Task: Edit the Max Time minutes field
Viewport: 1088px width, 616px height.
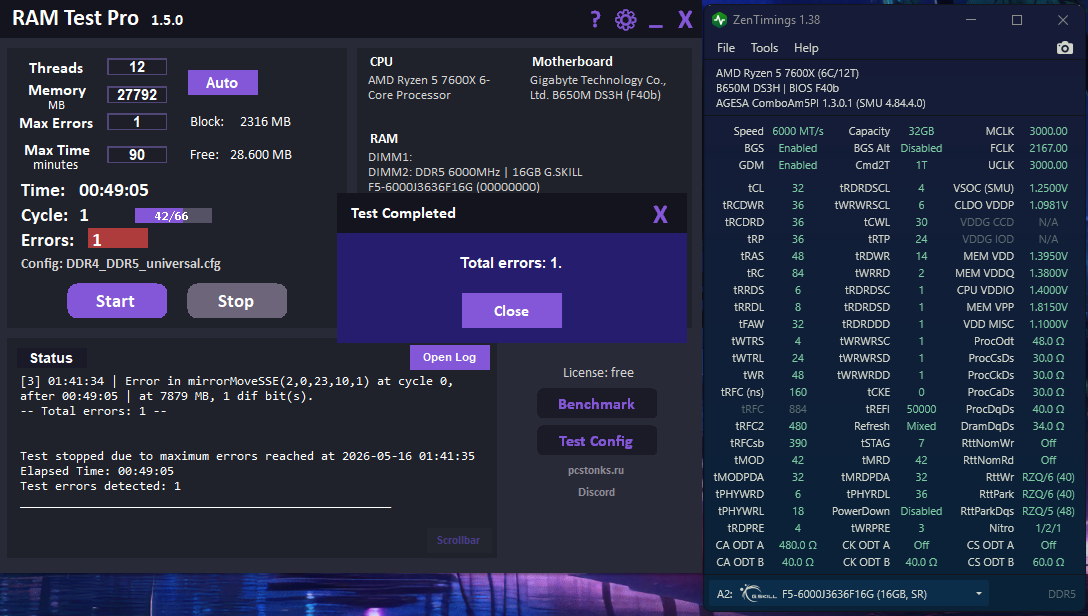Action: (x=137, y=154)
